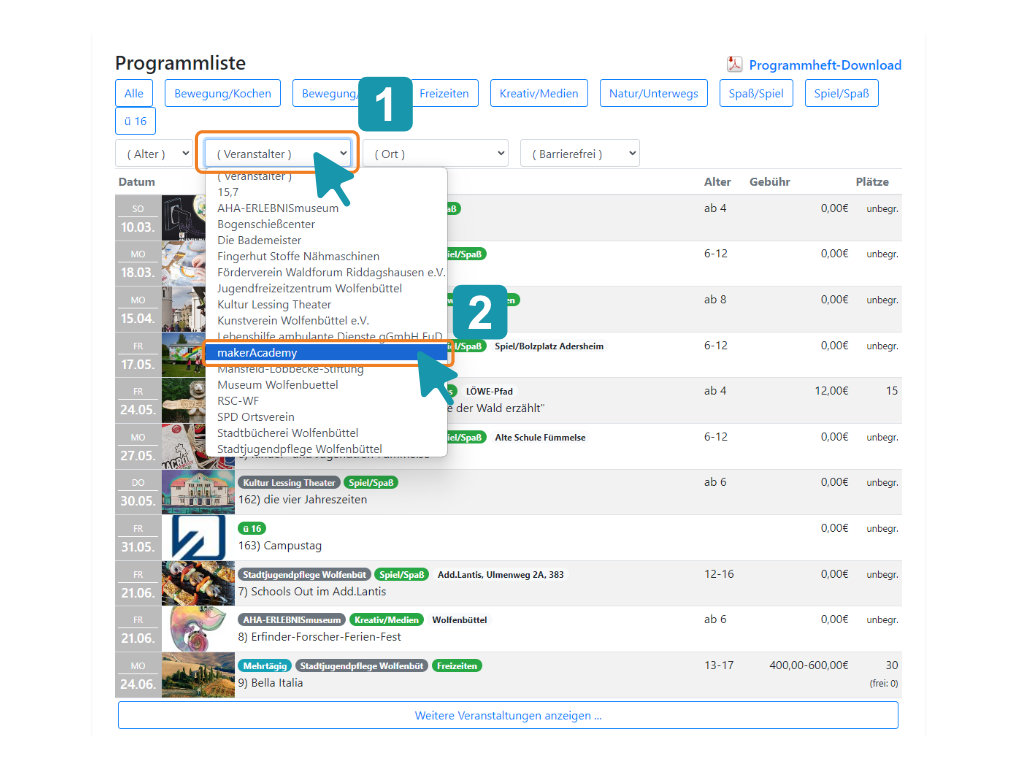
Task: Select makerAcademy in the Veranstalter list
Action: pos(326,352)
